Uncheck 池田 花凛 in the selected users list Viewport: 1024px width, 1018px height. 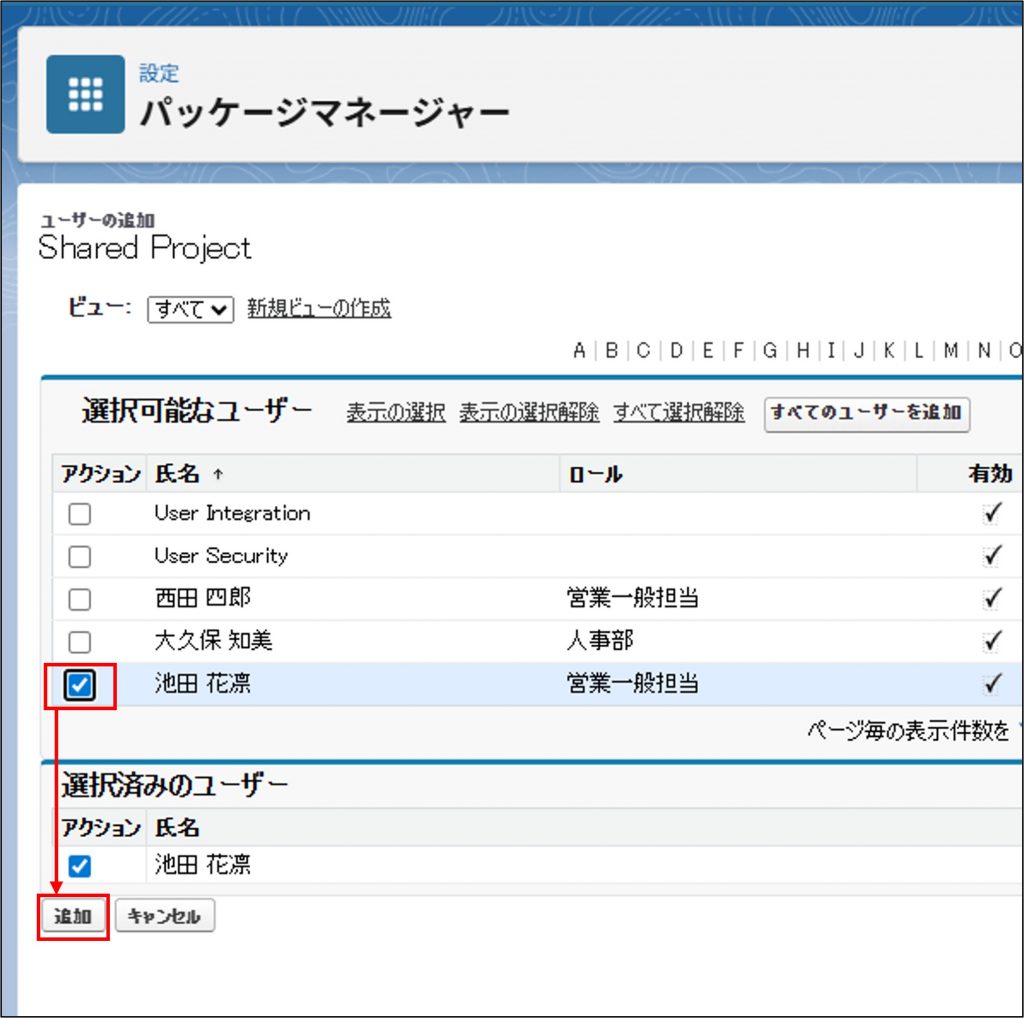coord(79,866)
